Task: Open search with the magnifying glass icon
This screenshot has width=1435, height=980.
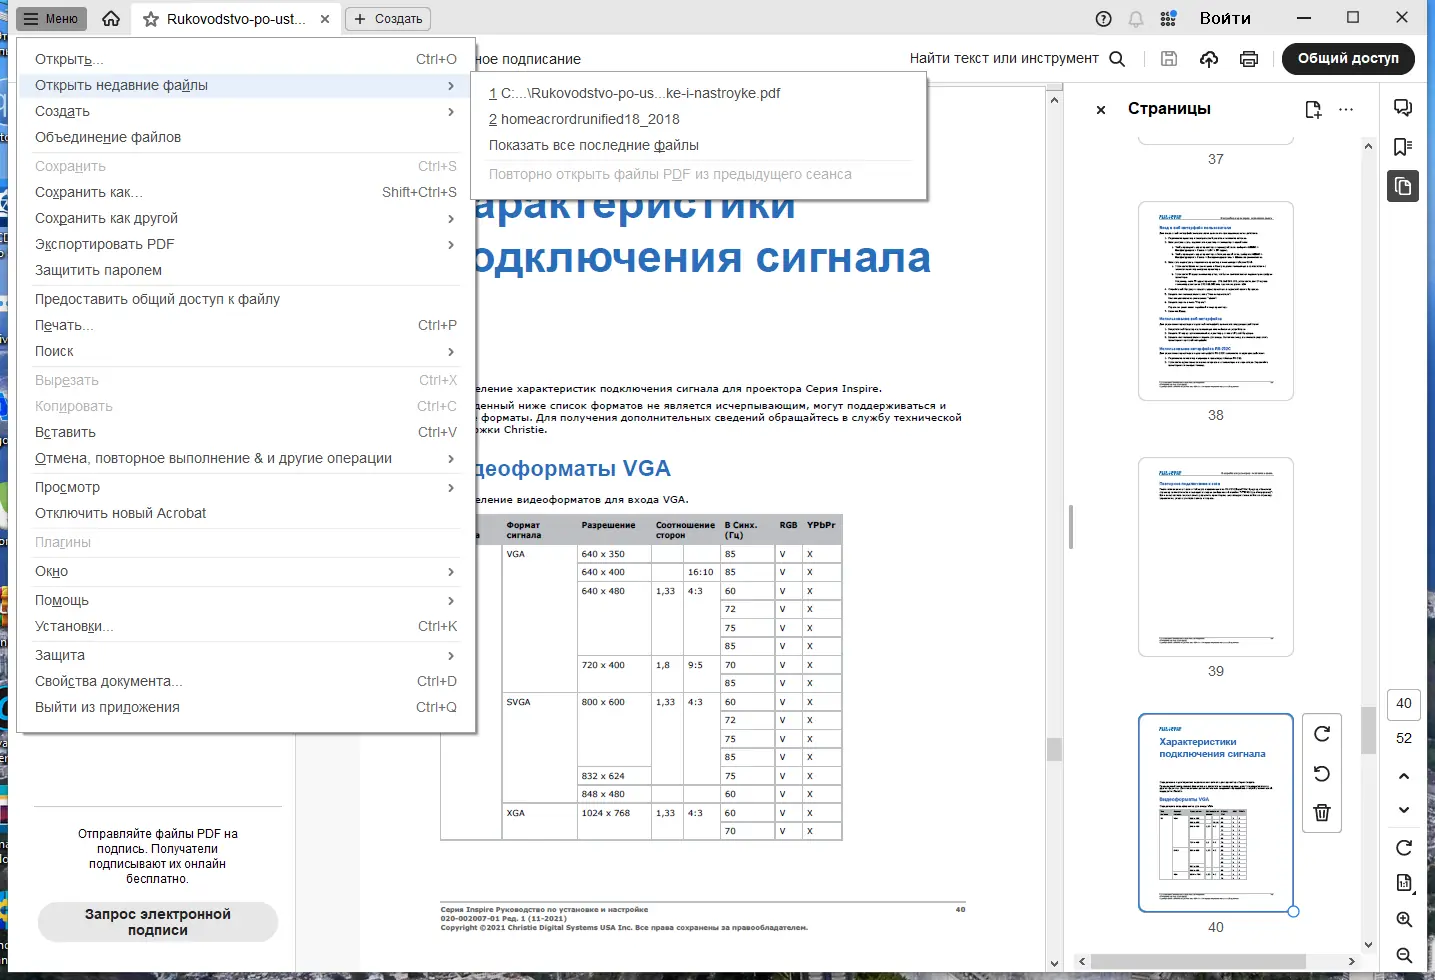Action: pyautogui.click(x=1117, y=59)
